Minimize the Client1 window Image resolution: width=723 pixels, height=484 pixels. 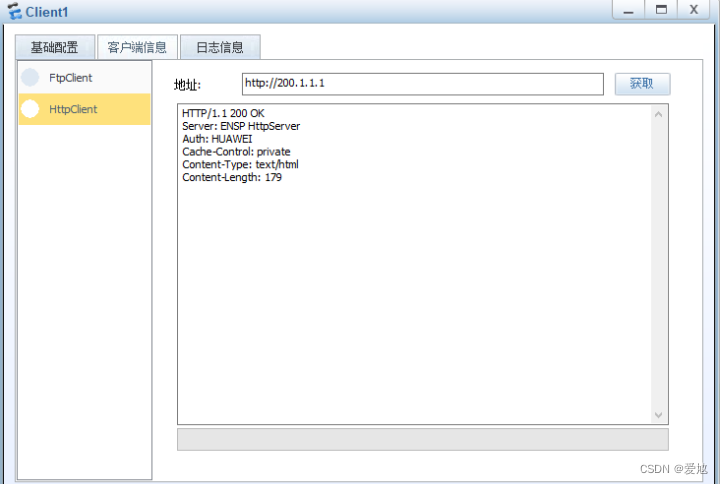pyautogui.click(x=628, y=10)
